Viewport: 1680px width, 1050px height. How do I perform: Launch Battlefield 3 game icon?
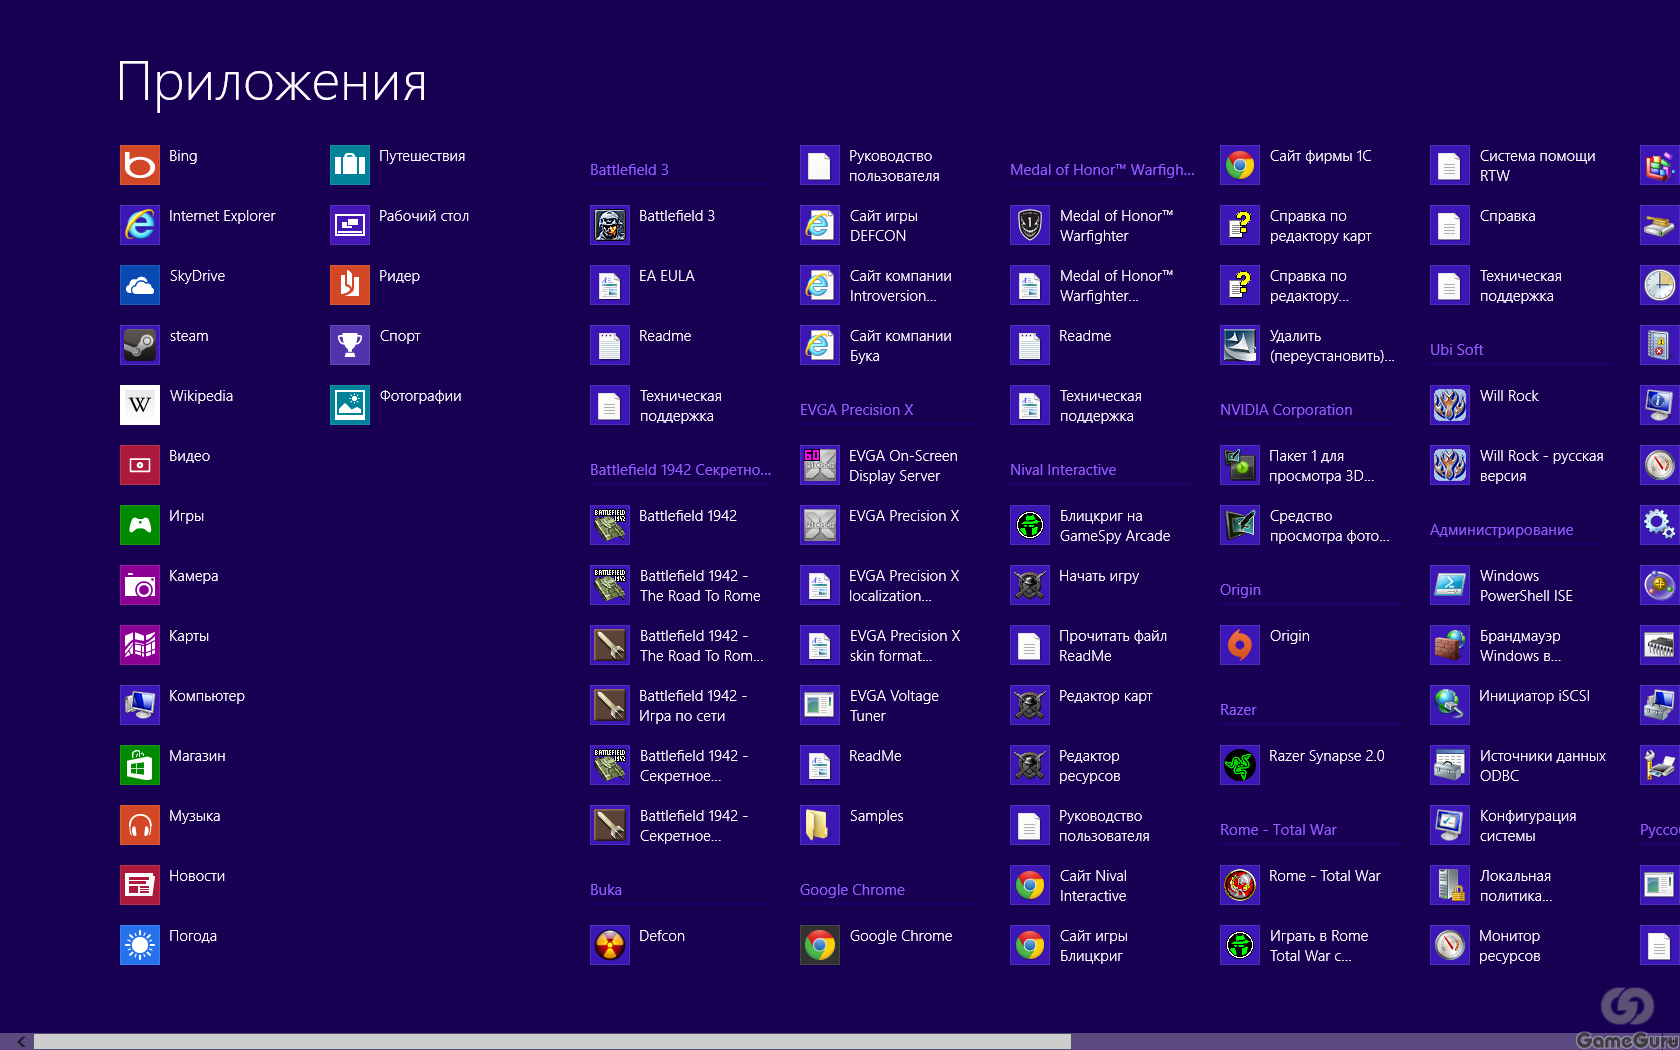610,225
